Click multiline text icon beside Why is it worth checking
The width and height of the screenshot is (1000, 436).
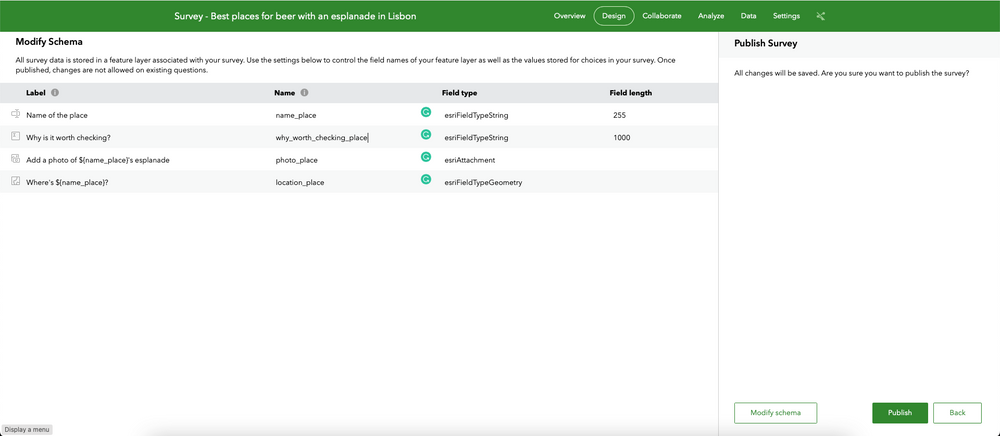click(x=15, y=137)
